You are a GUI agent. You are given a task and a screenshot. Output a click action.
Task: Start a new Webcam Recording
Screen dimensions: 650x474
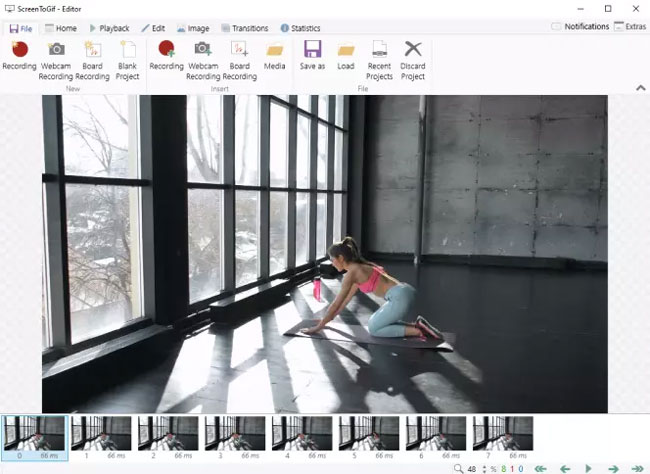click(x=56, y=61)
